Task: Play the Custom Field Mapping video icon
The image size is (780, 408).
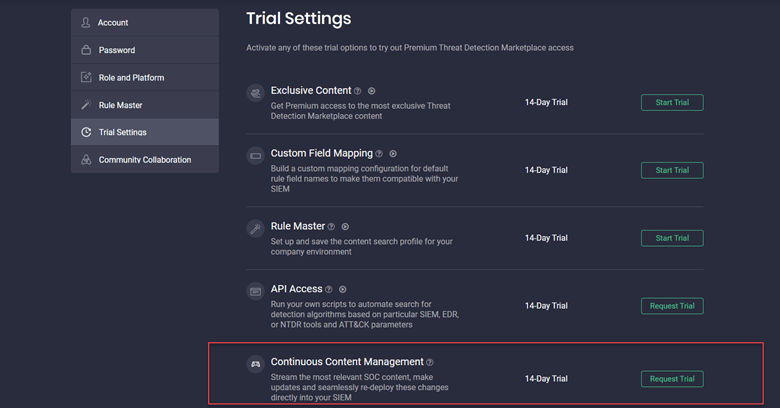Action: click(x=393, y=154)
